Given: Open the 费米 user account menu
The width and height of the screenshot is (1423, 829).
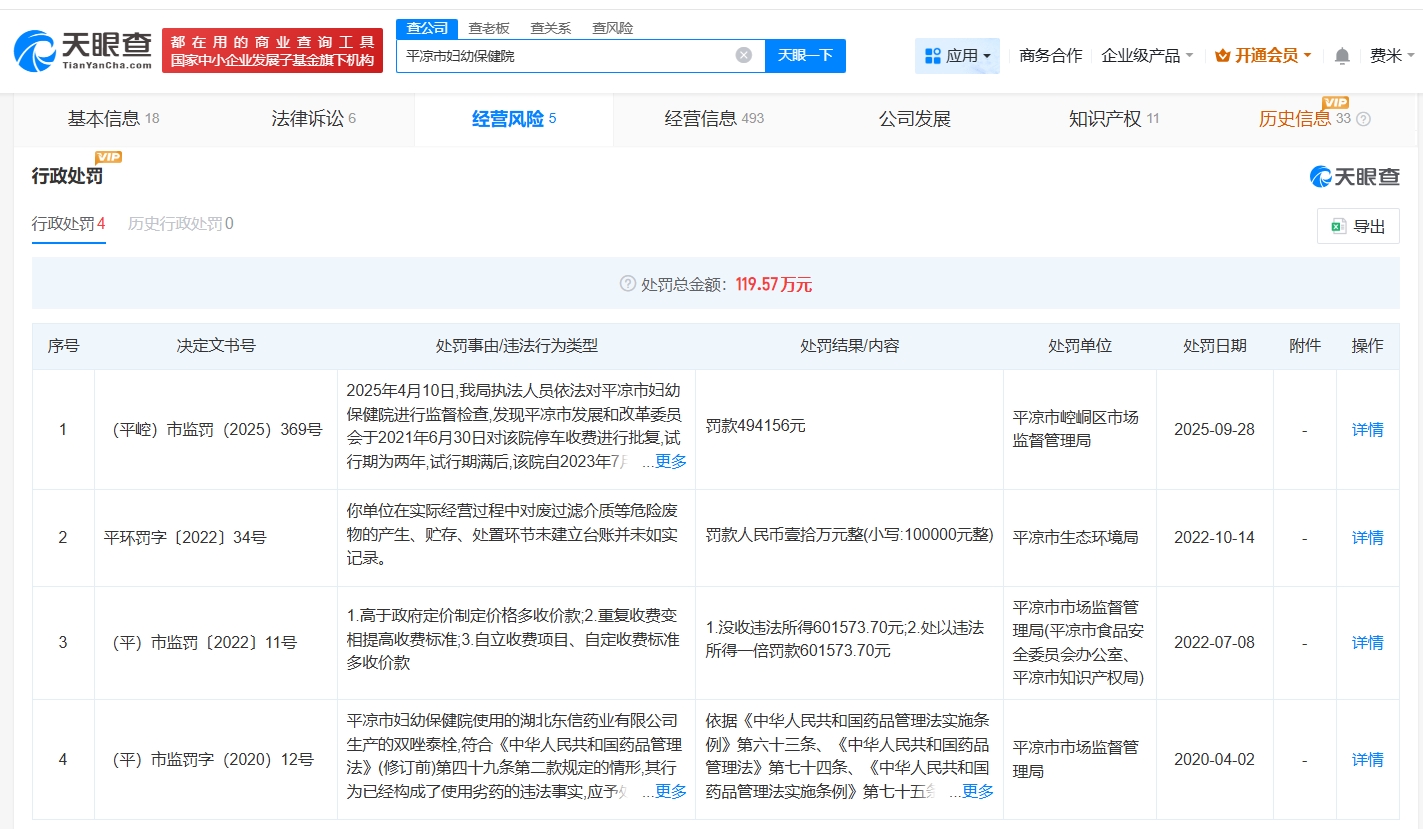Looking at the screenshot, I should coord(1391,56).
